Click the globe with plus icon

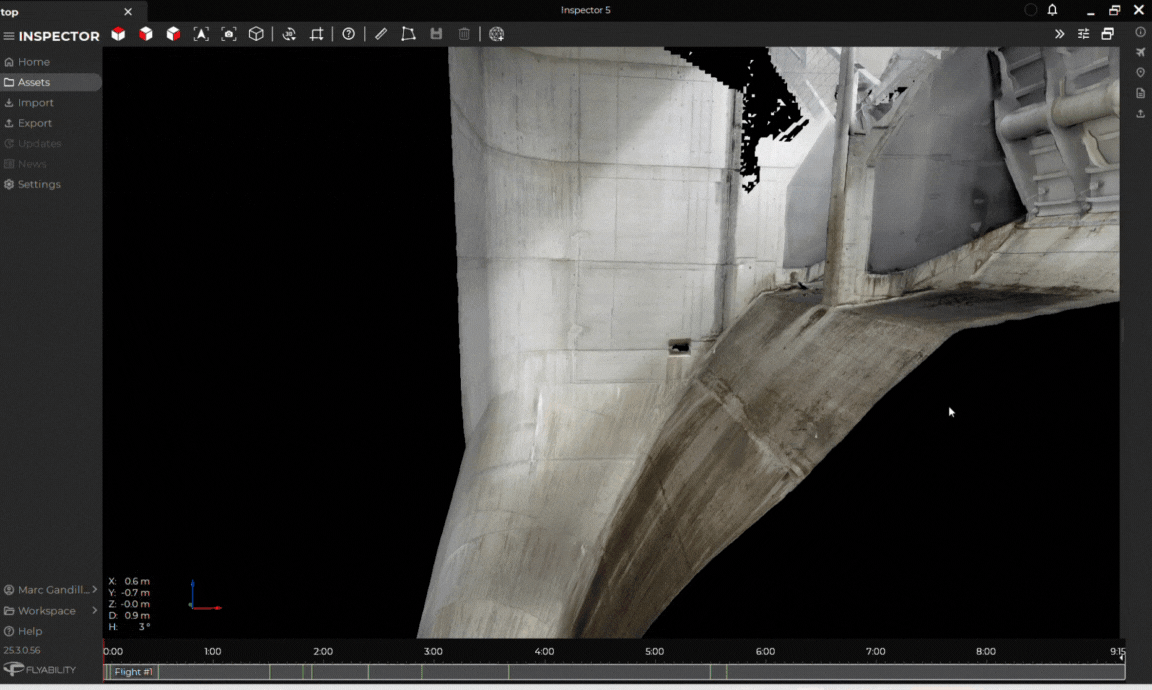point(497,34)
